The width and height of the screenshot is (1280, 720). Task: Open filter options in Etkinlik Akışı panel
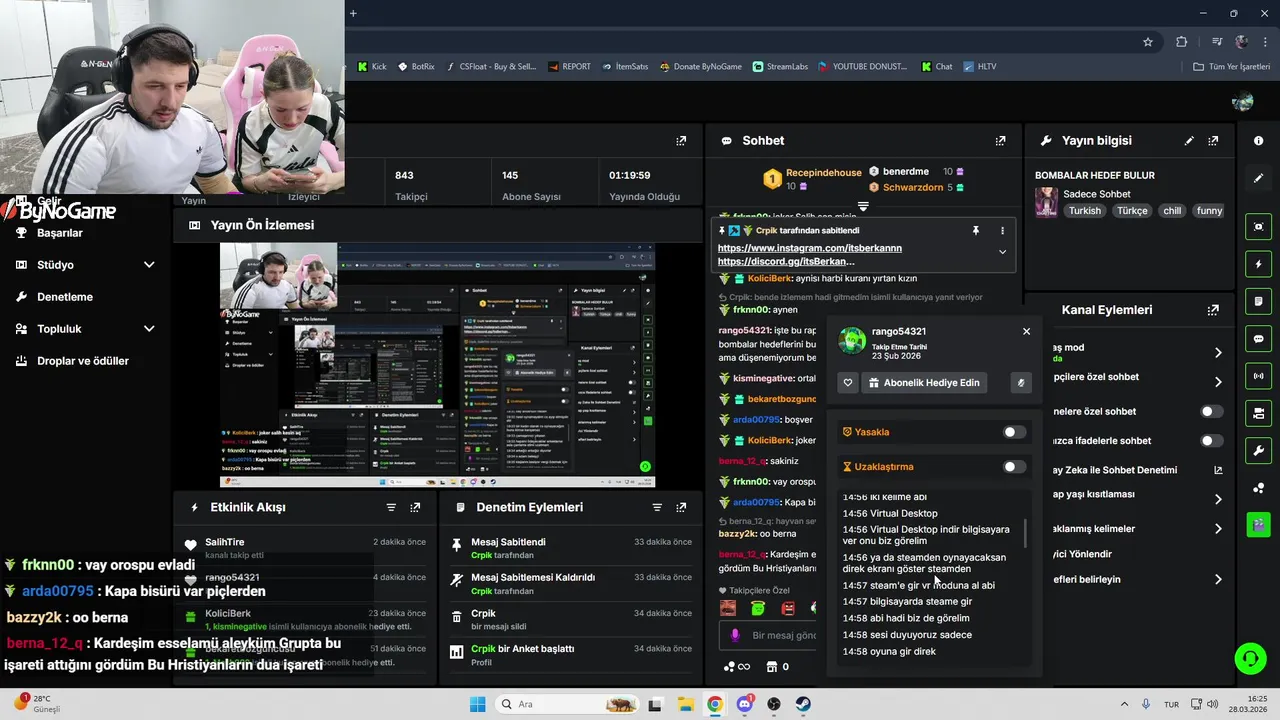pos(391,507)
